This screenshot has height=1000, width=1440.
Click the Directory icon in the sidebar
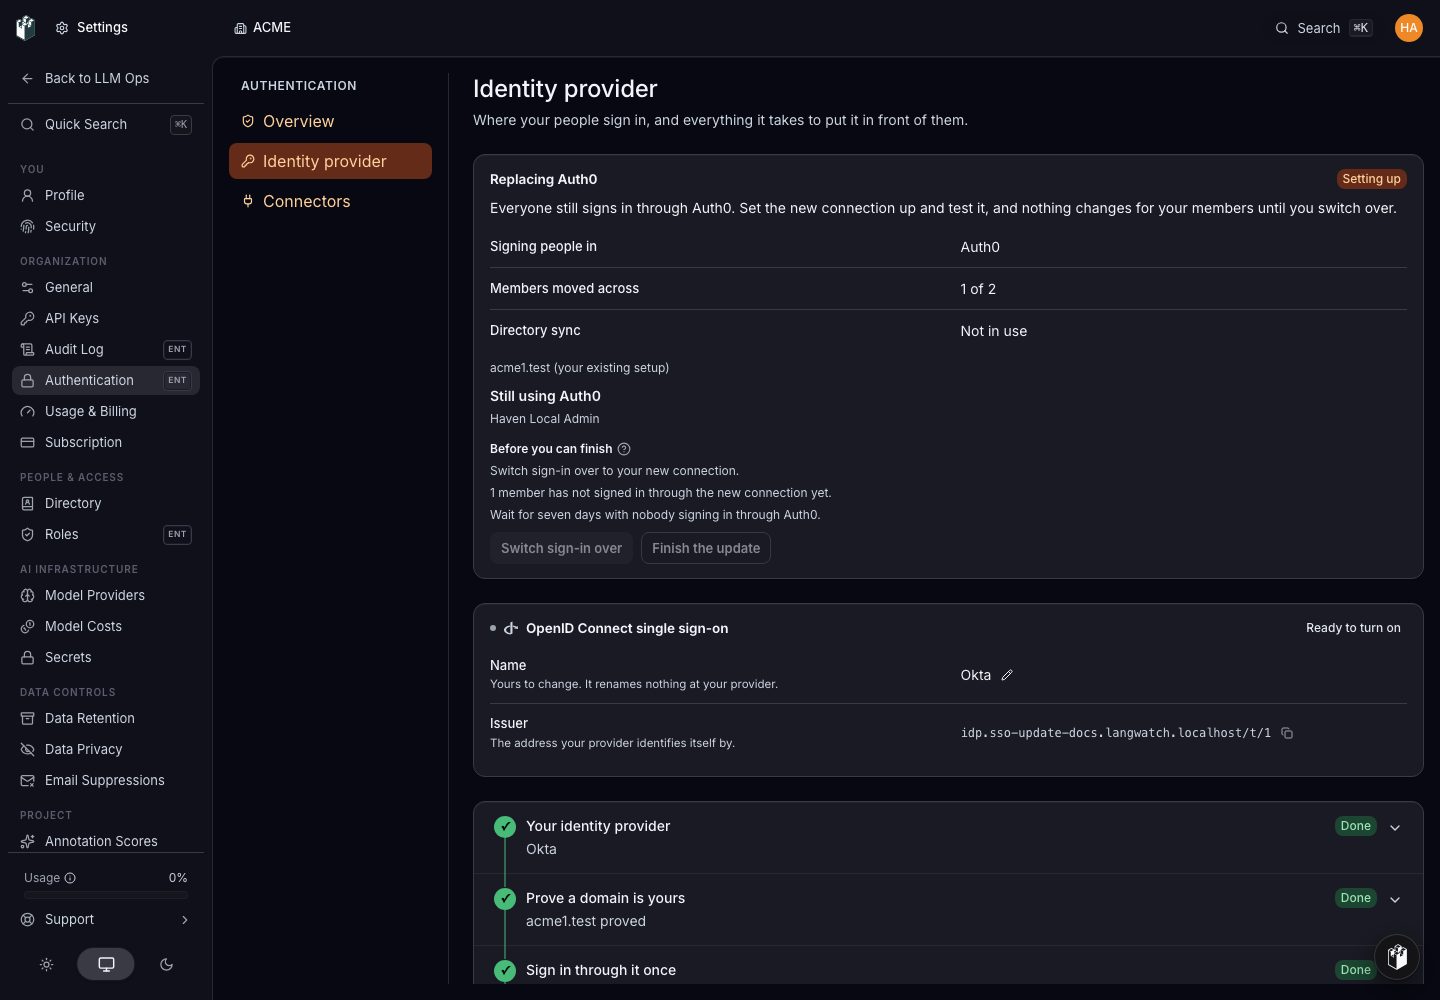click(x=28, y=503)
